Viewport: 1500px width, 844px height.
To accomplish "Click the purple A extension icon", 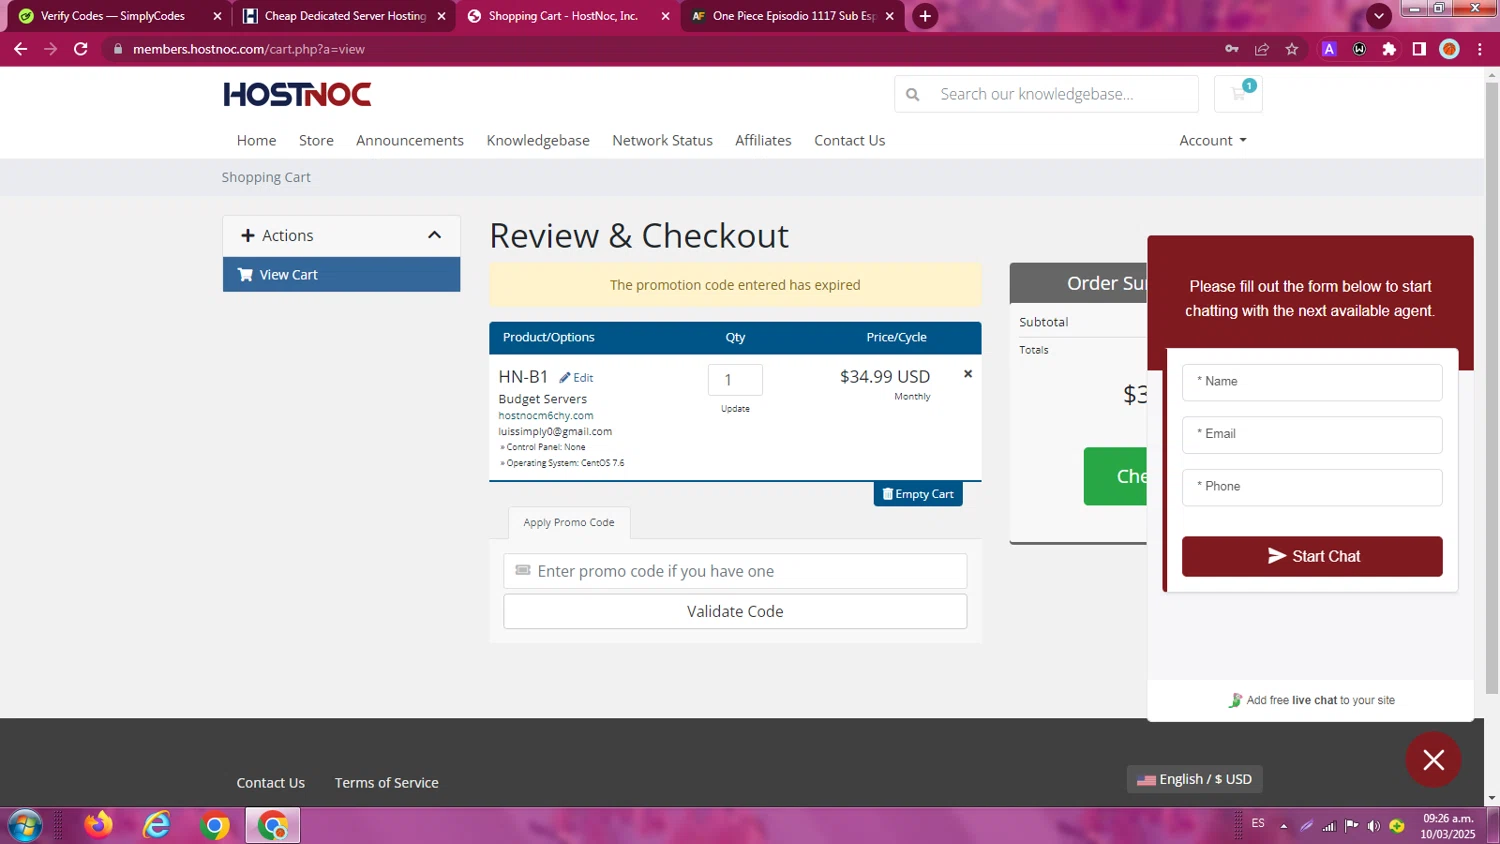I will point(1329,49).
